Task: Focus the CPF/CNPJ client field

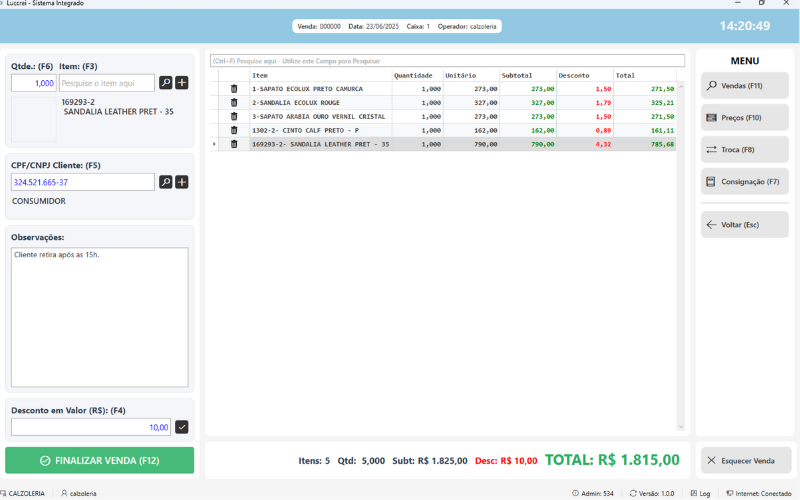Action: tap(83, 182)
